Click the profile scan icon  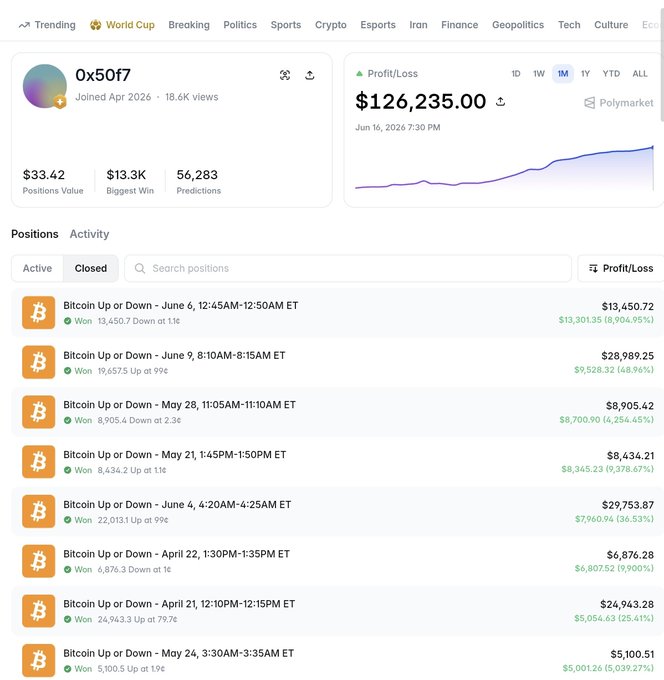(285, 75)
